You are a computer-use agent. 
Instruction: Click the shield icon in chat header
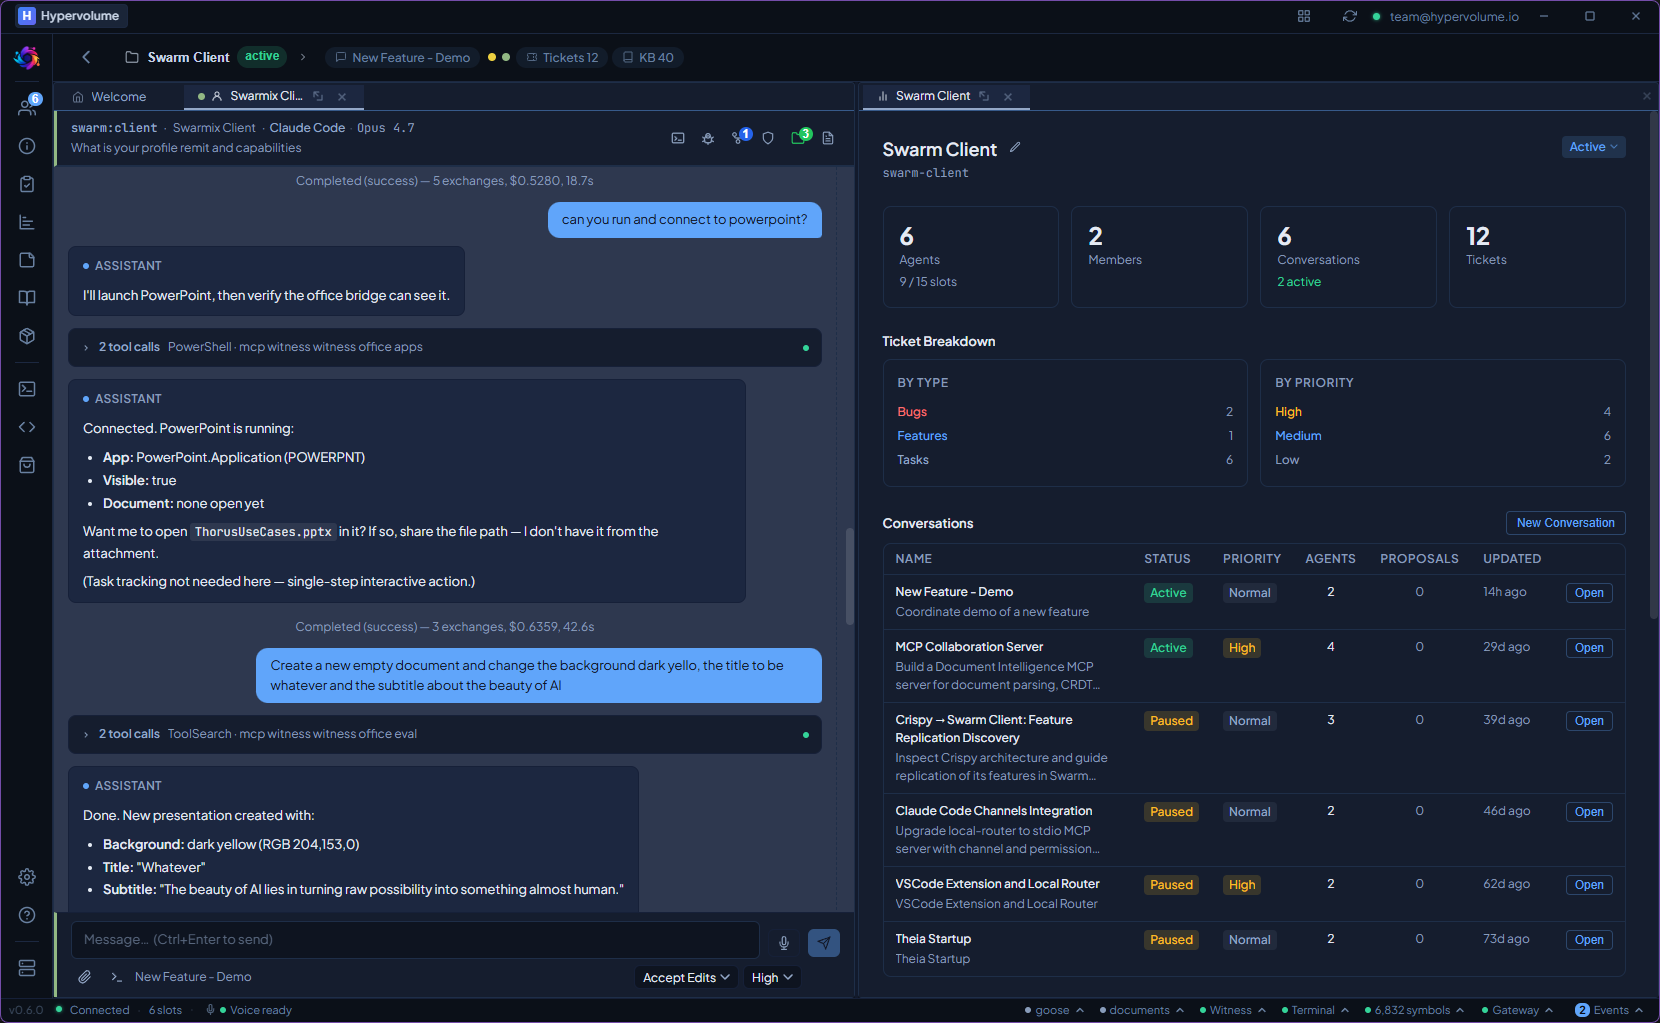(x=768, y=138)
